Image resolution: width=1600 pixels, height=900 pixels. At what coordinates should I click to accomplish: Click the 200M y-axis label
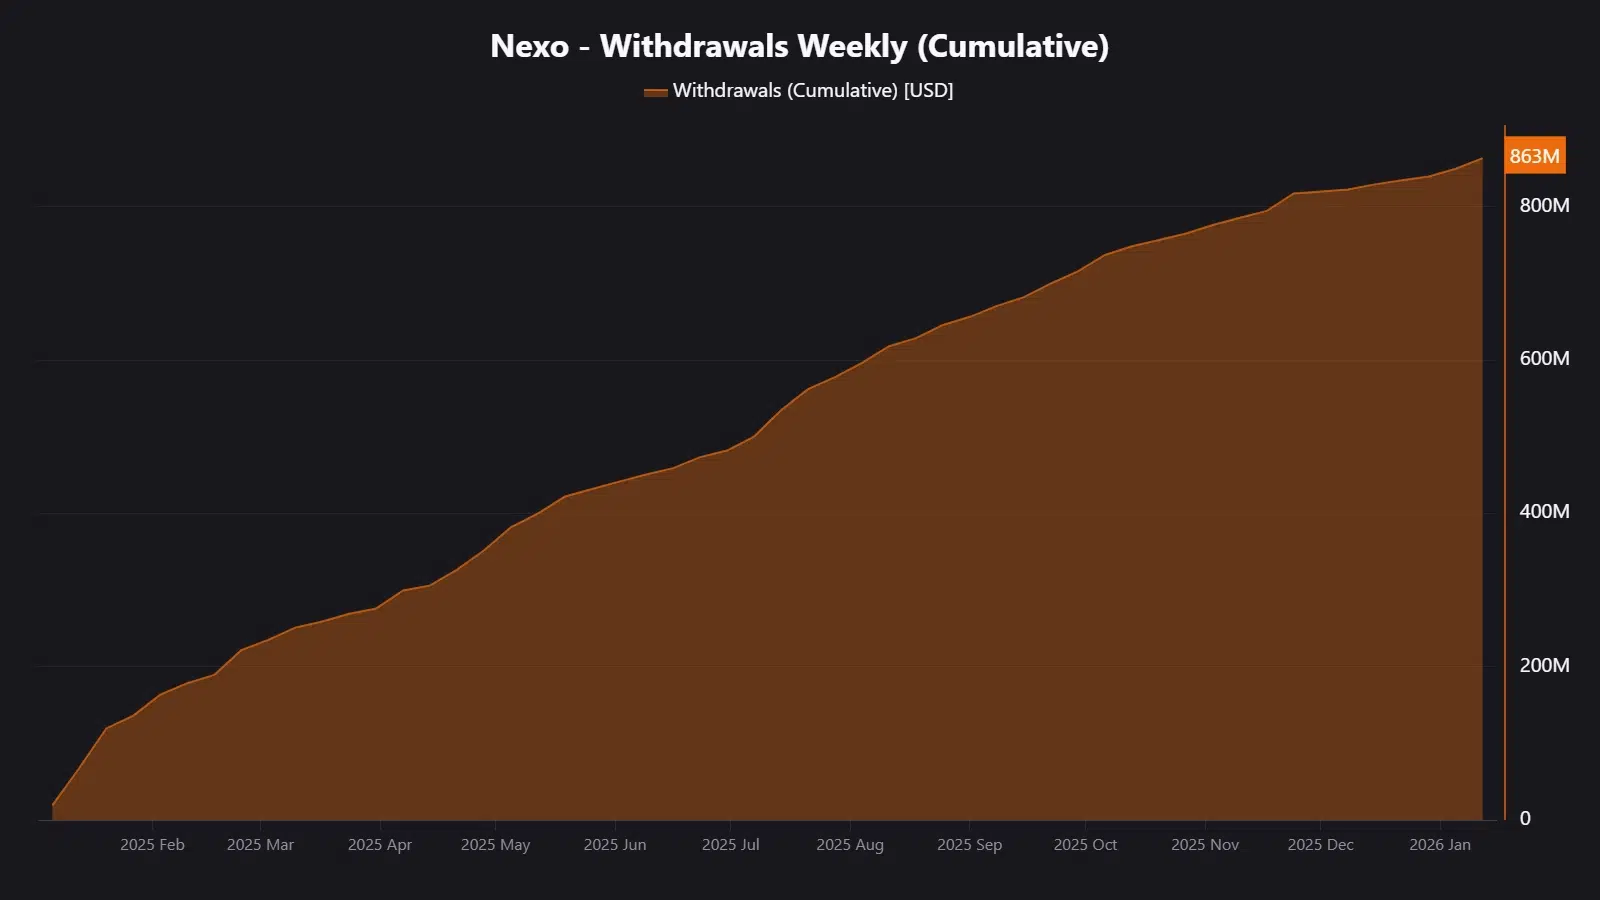click(1545, 665)
